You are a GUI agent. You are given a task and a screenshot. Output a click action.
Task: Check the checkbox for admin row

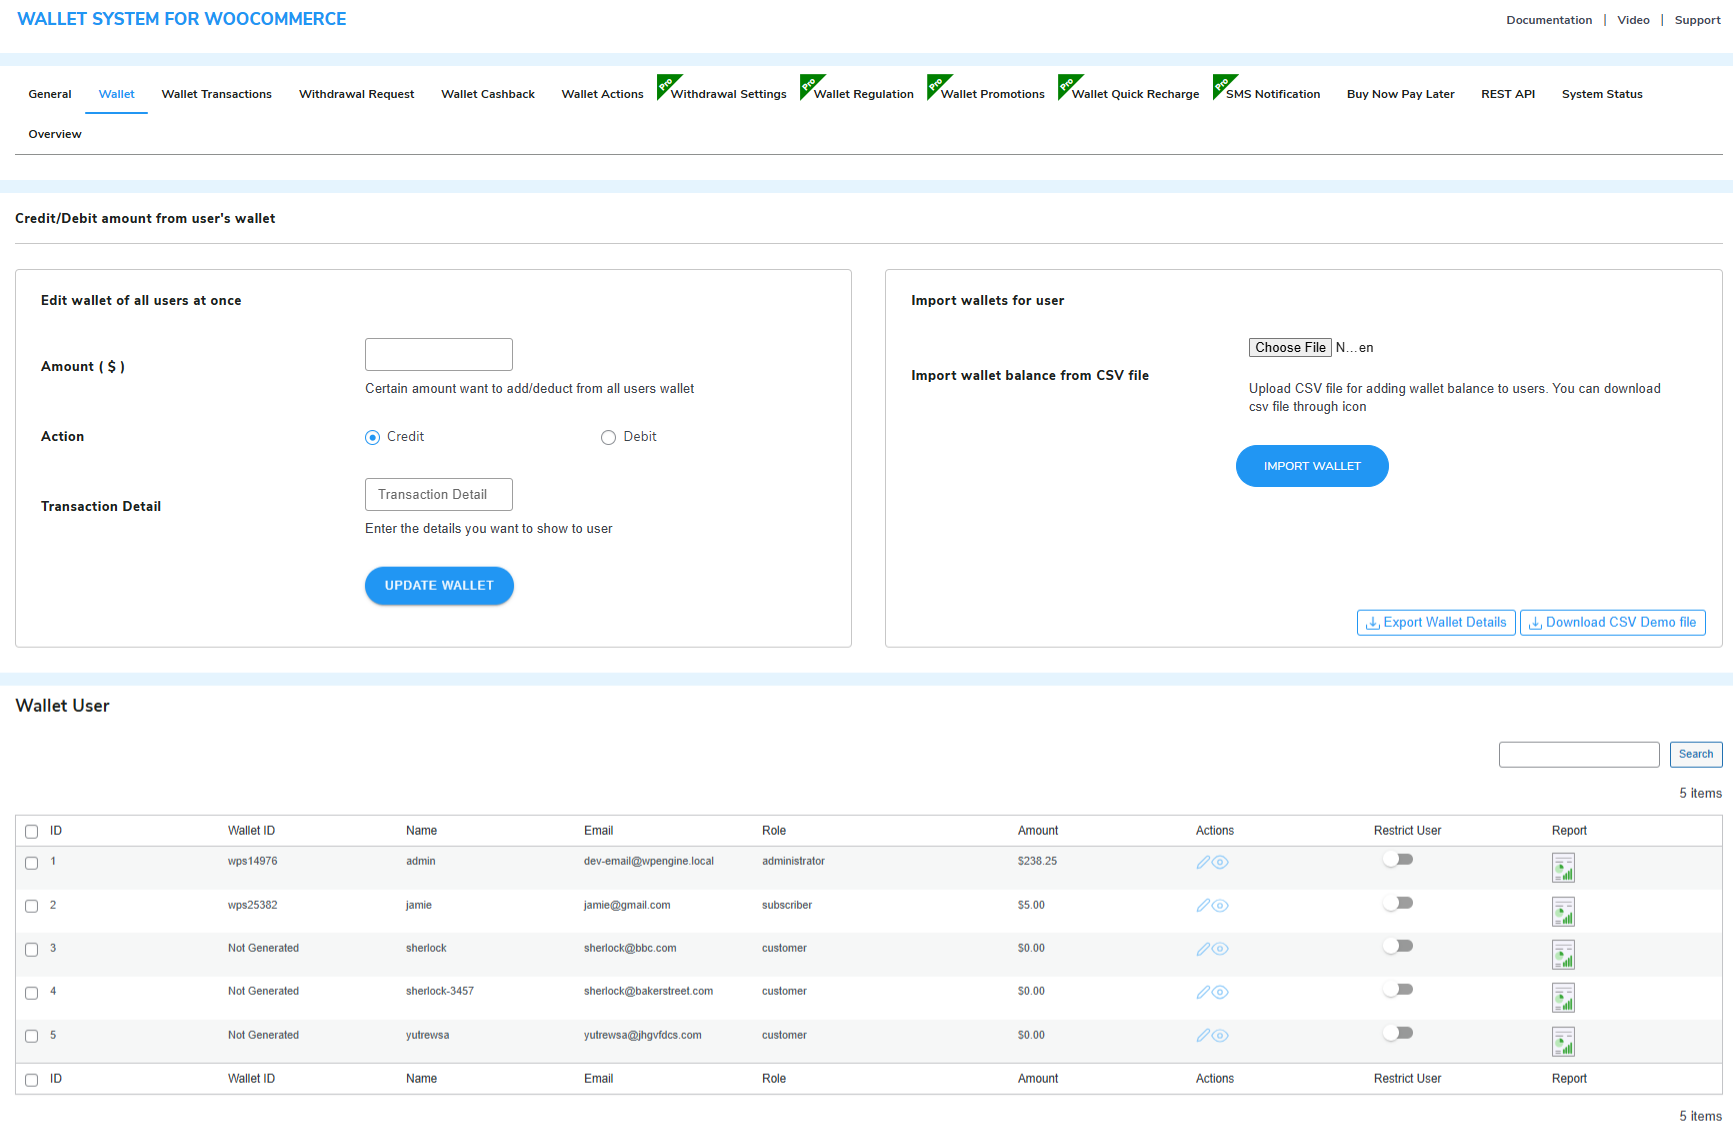click(32, 863)
